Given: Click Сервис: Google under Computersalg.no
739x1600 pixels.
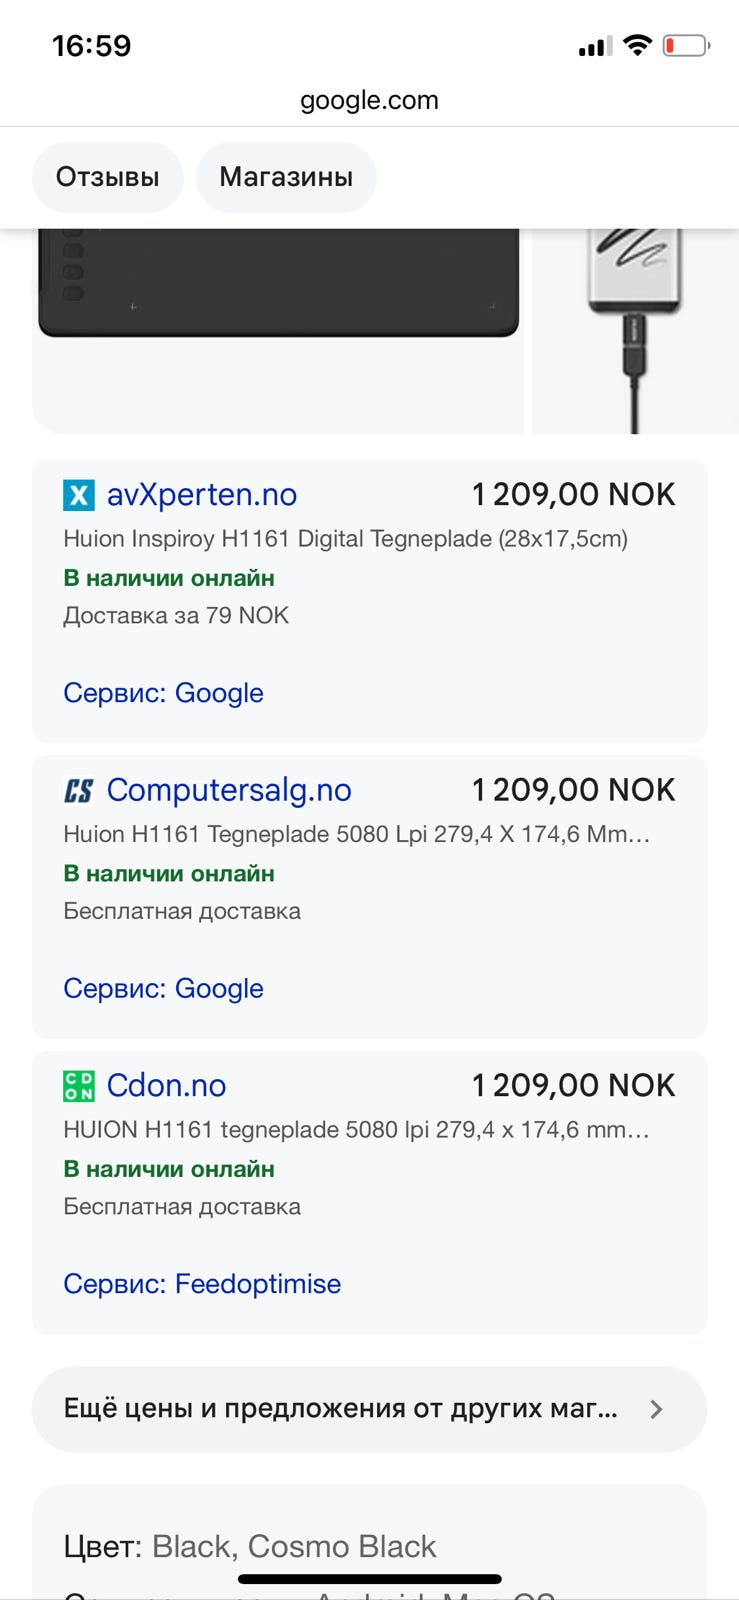Looking at the screenshot, I should pos(163,988).
